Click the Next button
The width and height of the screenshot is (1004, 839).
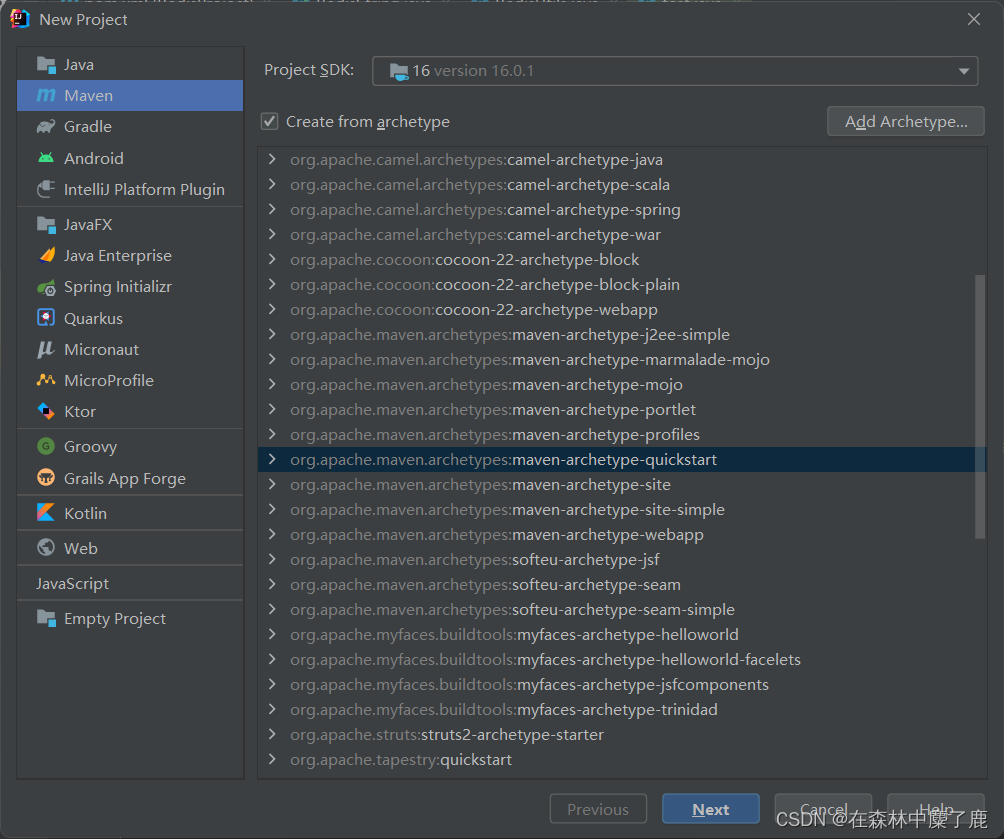pos(711,809)
